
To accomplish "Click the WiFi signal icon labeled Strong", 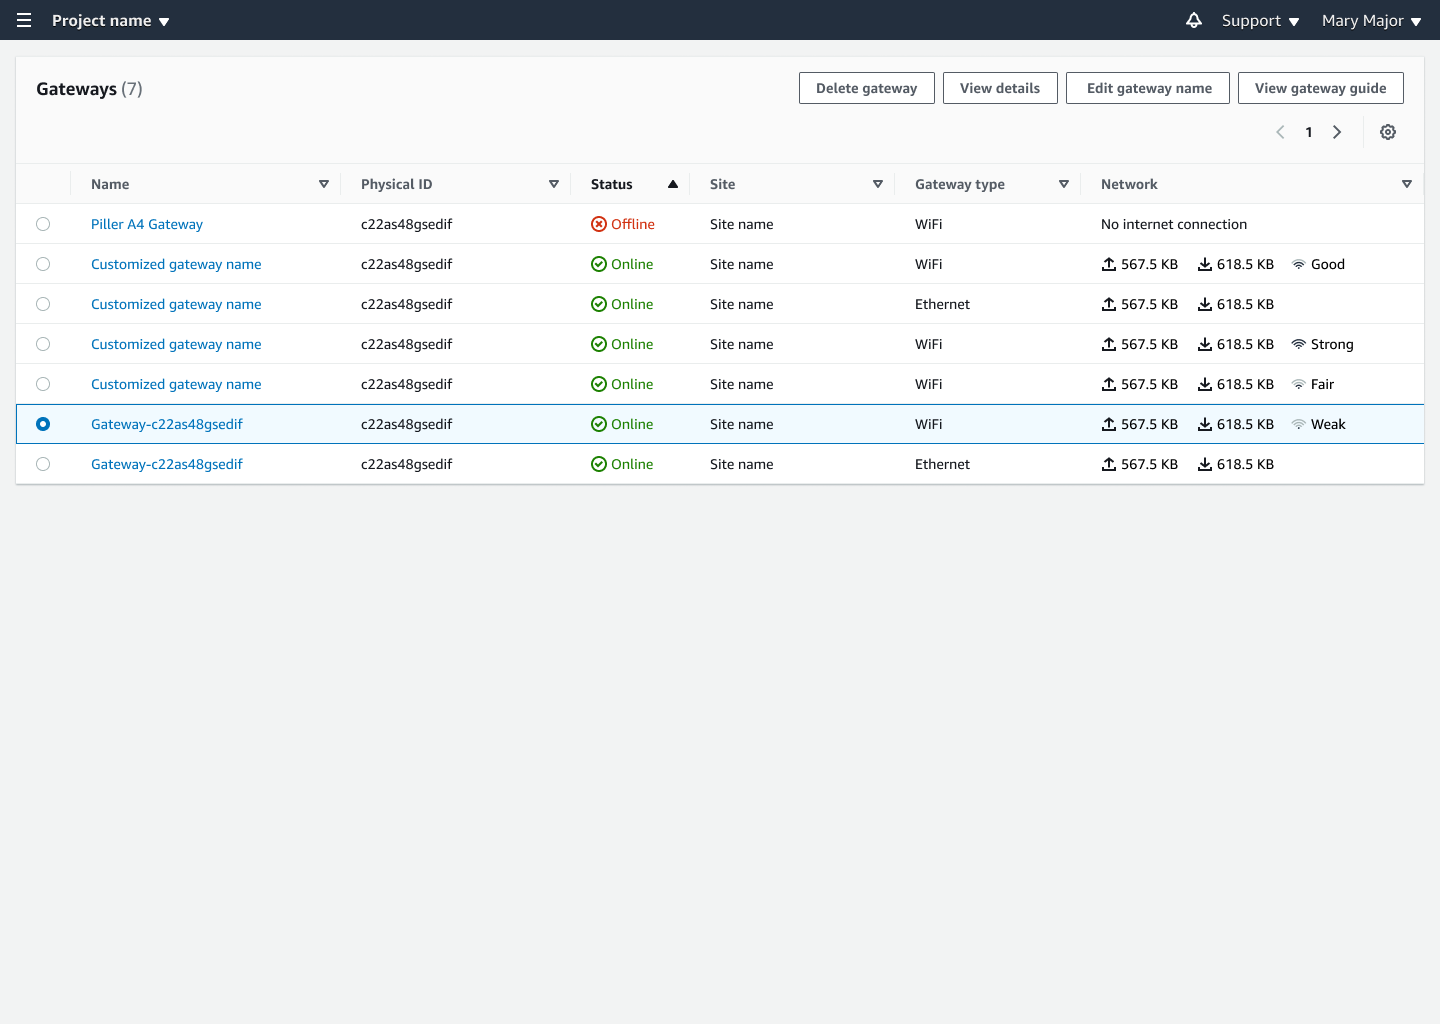I will tap(1297, 343).
